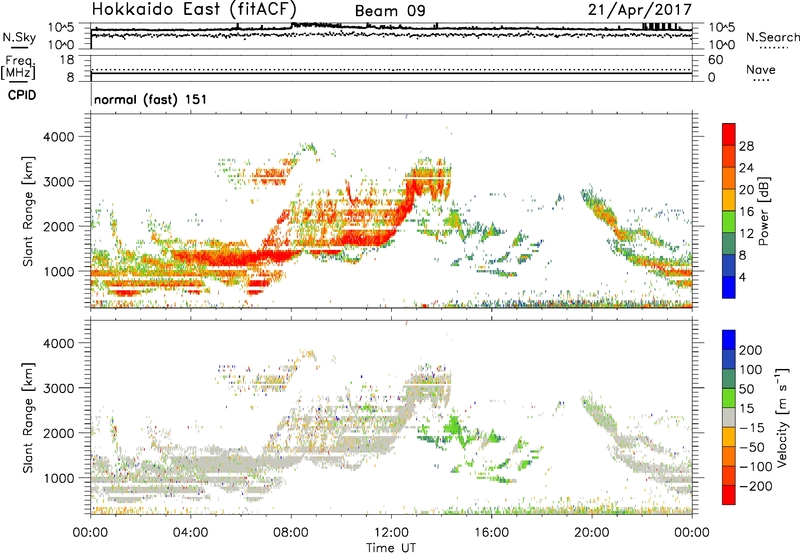Click the '60' Nave axis tick

click(715, 60)
